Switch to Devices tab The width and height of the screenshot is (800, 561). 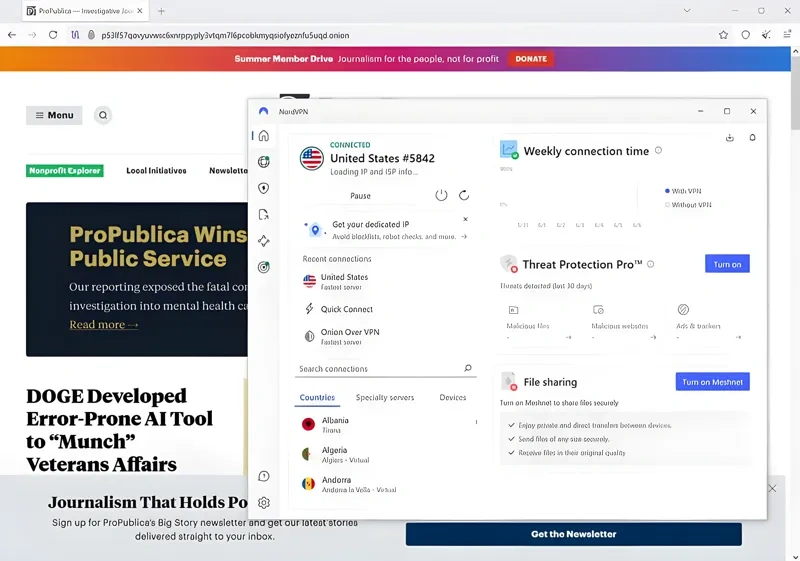click(x=453, y=397)
